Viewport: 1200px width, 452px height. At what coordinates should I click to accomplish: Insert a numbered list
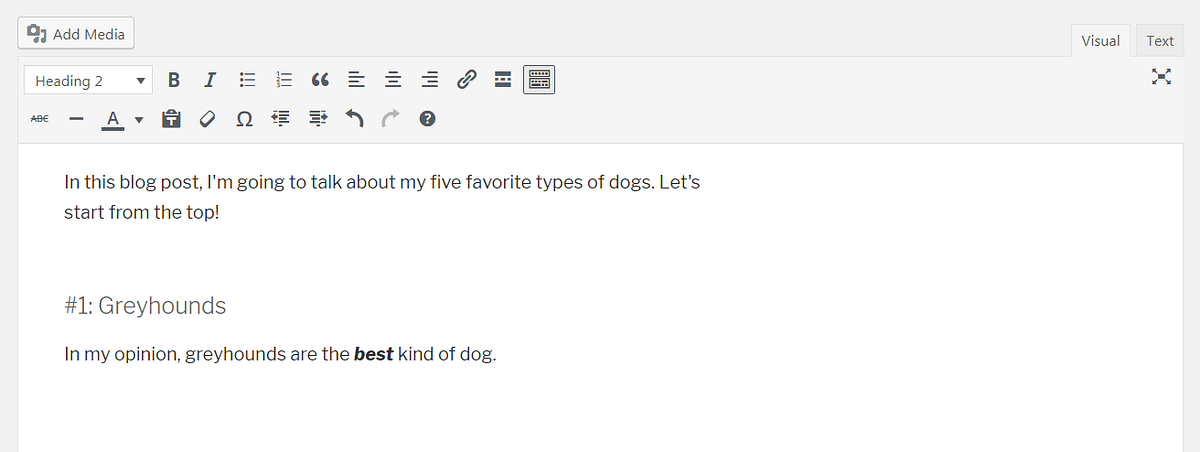(x=284, y=81)
